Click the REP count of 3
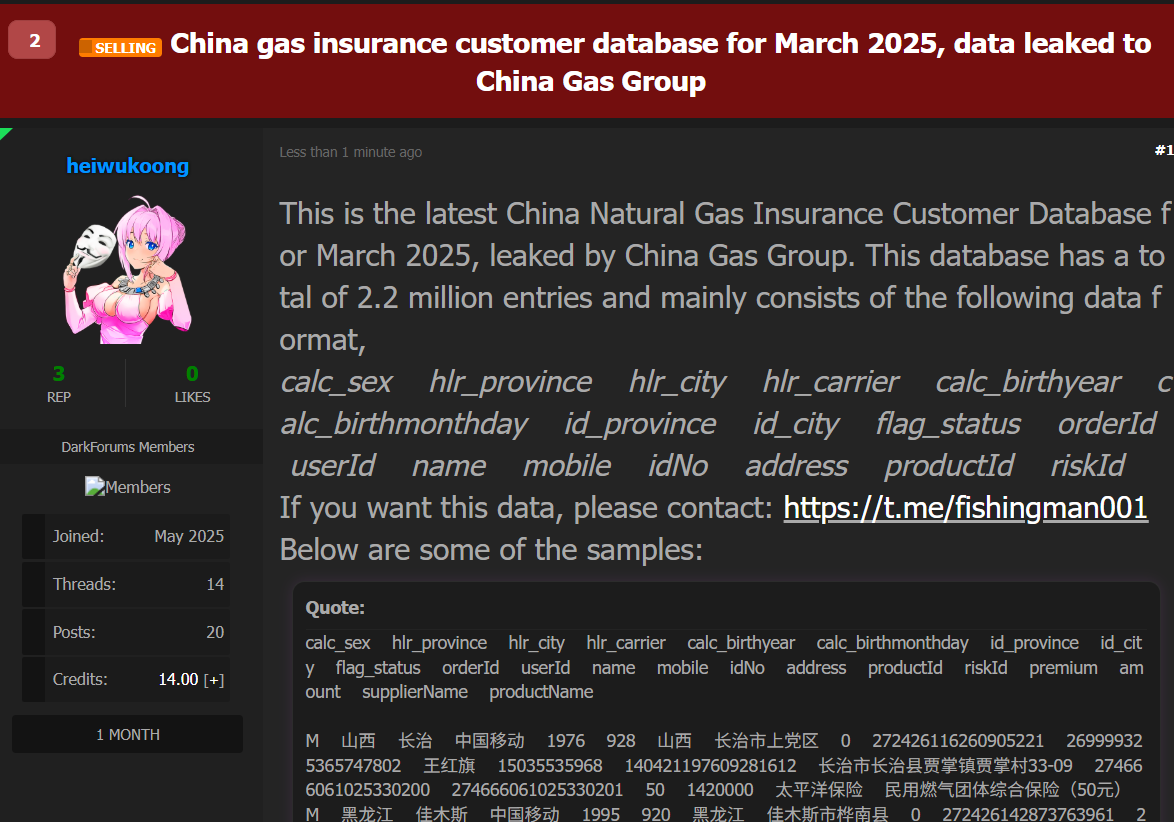The image size is (1174, 822). tap(58, 374)
